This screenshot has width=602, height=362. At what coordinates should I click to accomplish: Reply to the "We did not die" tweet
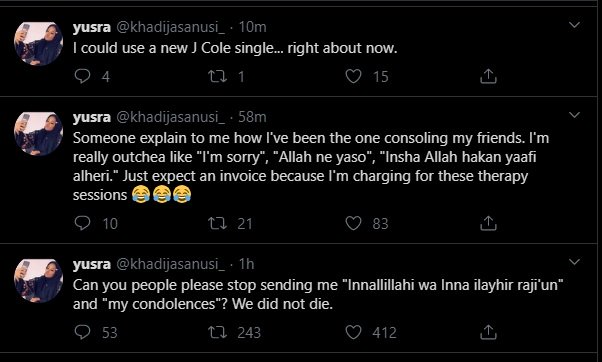[82, 332]
